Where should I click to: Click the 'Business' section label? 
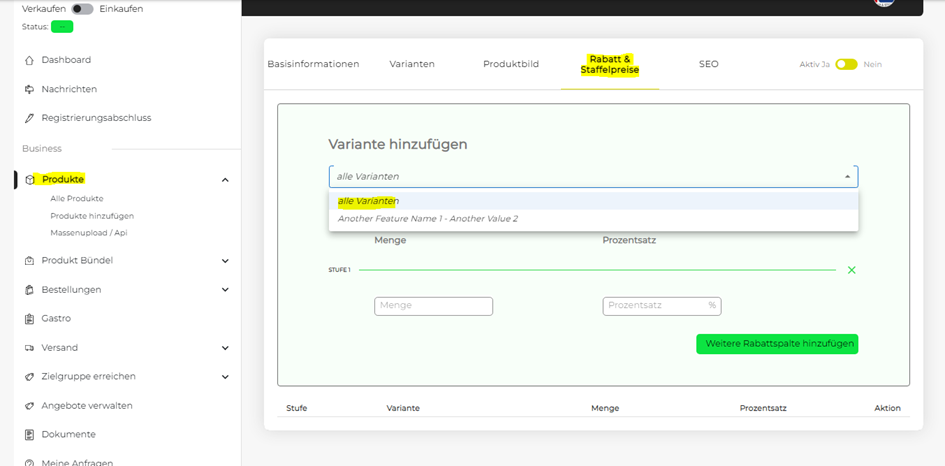pos(42,148)
